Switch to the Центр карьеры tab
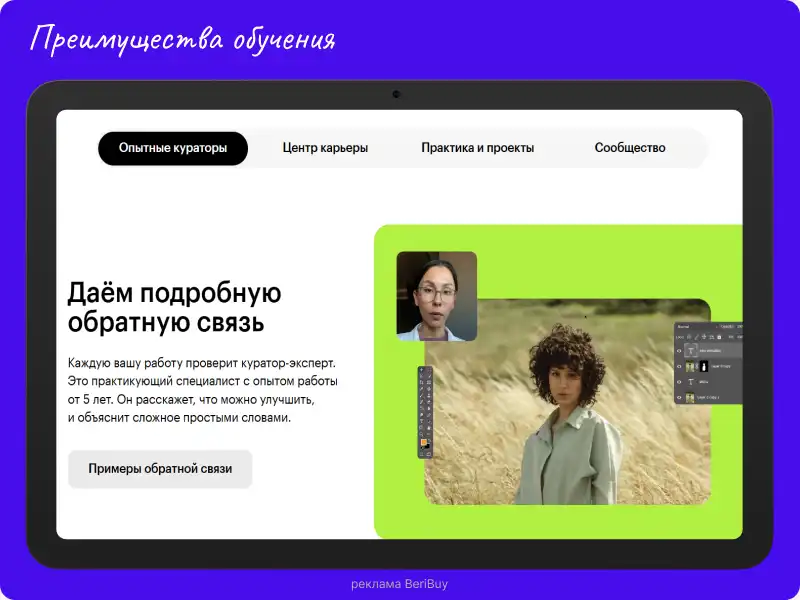Screen dimensions: 800x600 [325, 148]
